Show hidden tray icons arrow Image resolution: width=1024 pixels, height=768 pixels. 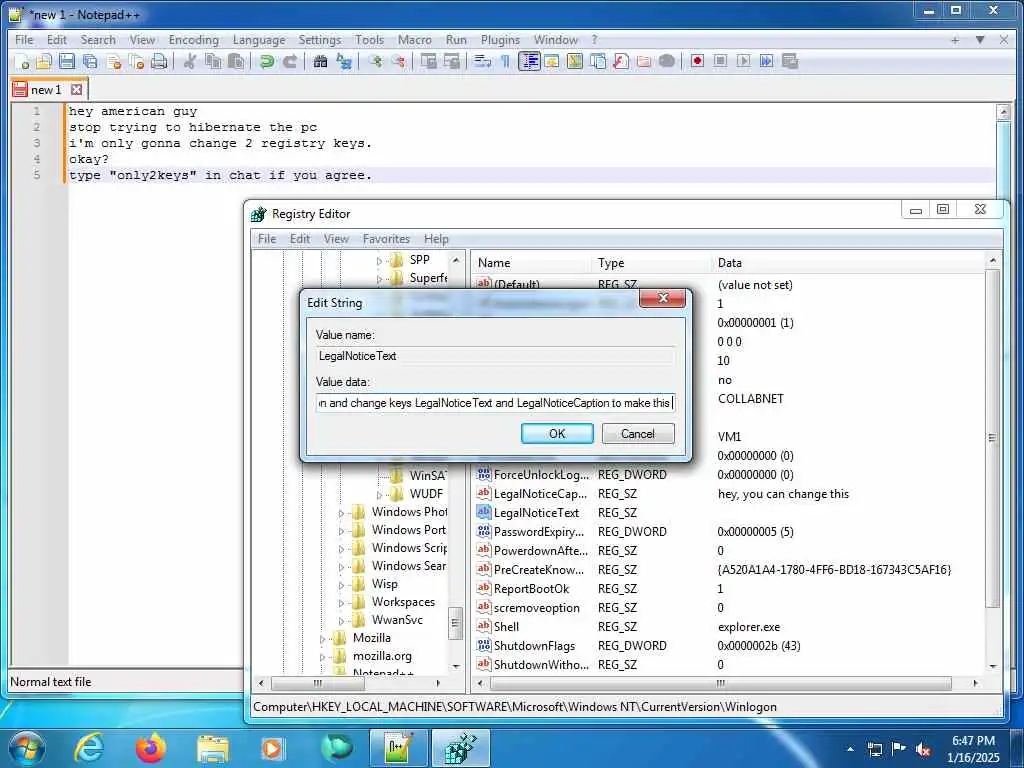click(850, 749)
